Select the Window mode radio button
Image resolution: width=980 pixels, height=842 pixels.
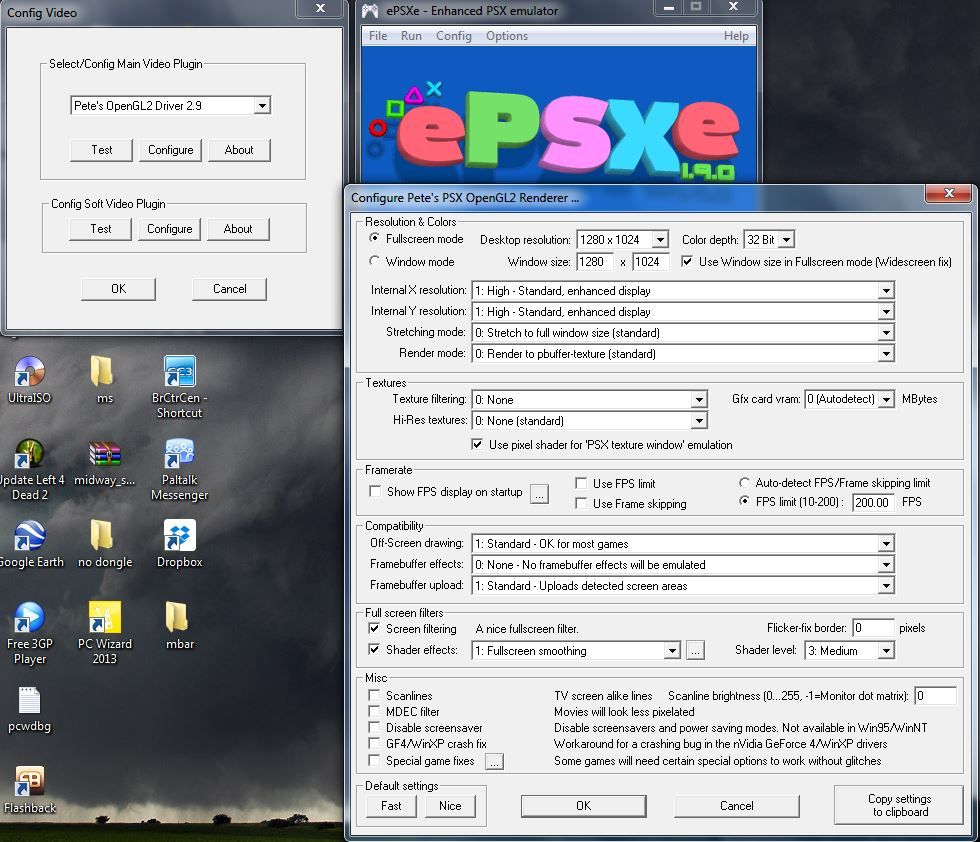[375, 262]
